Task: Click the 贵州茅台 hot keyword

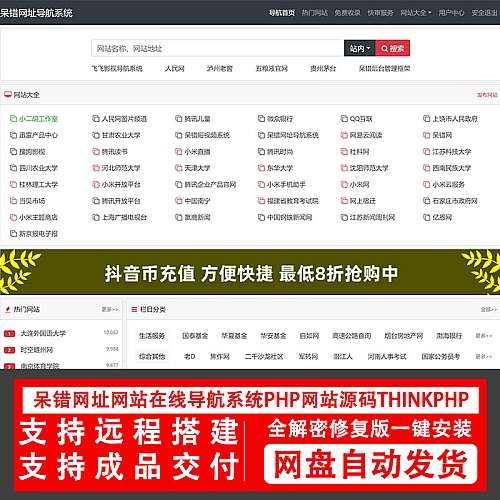Action: pos(323,69)
